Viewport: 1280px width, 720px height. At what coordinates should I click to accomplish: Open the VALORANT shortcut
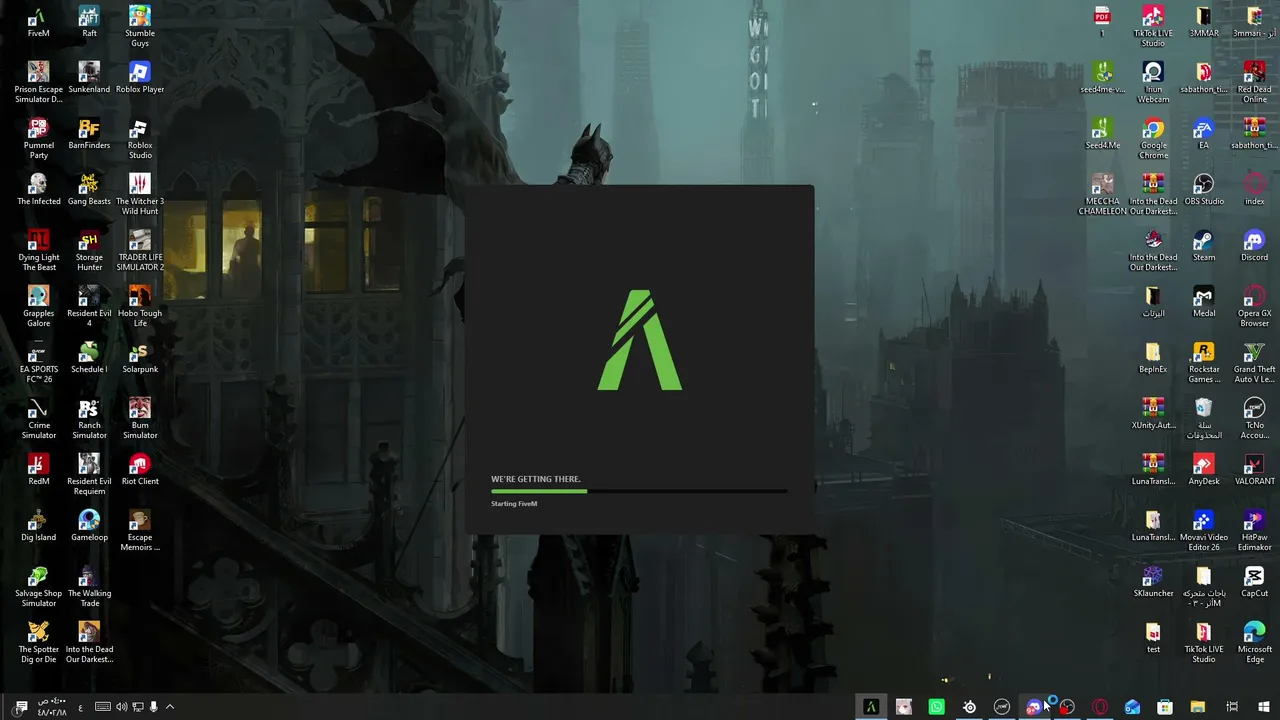[1254, 470]
